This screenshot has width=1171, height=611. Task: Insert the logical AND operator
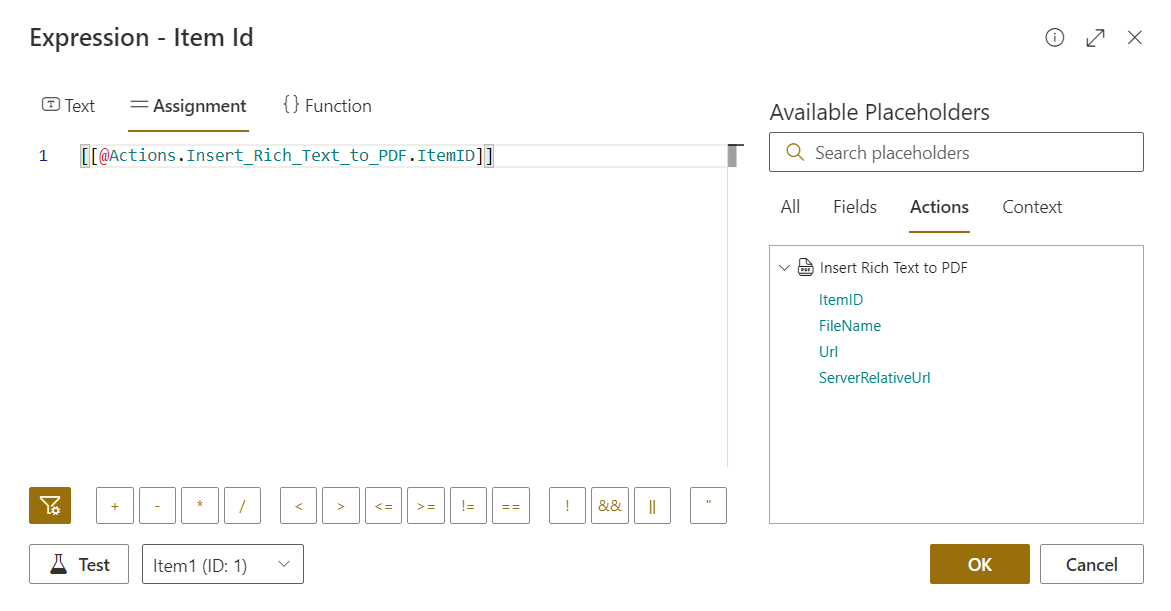point(610,506)
